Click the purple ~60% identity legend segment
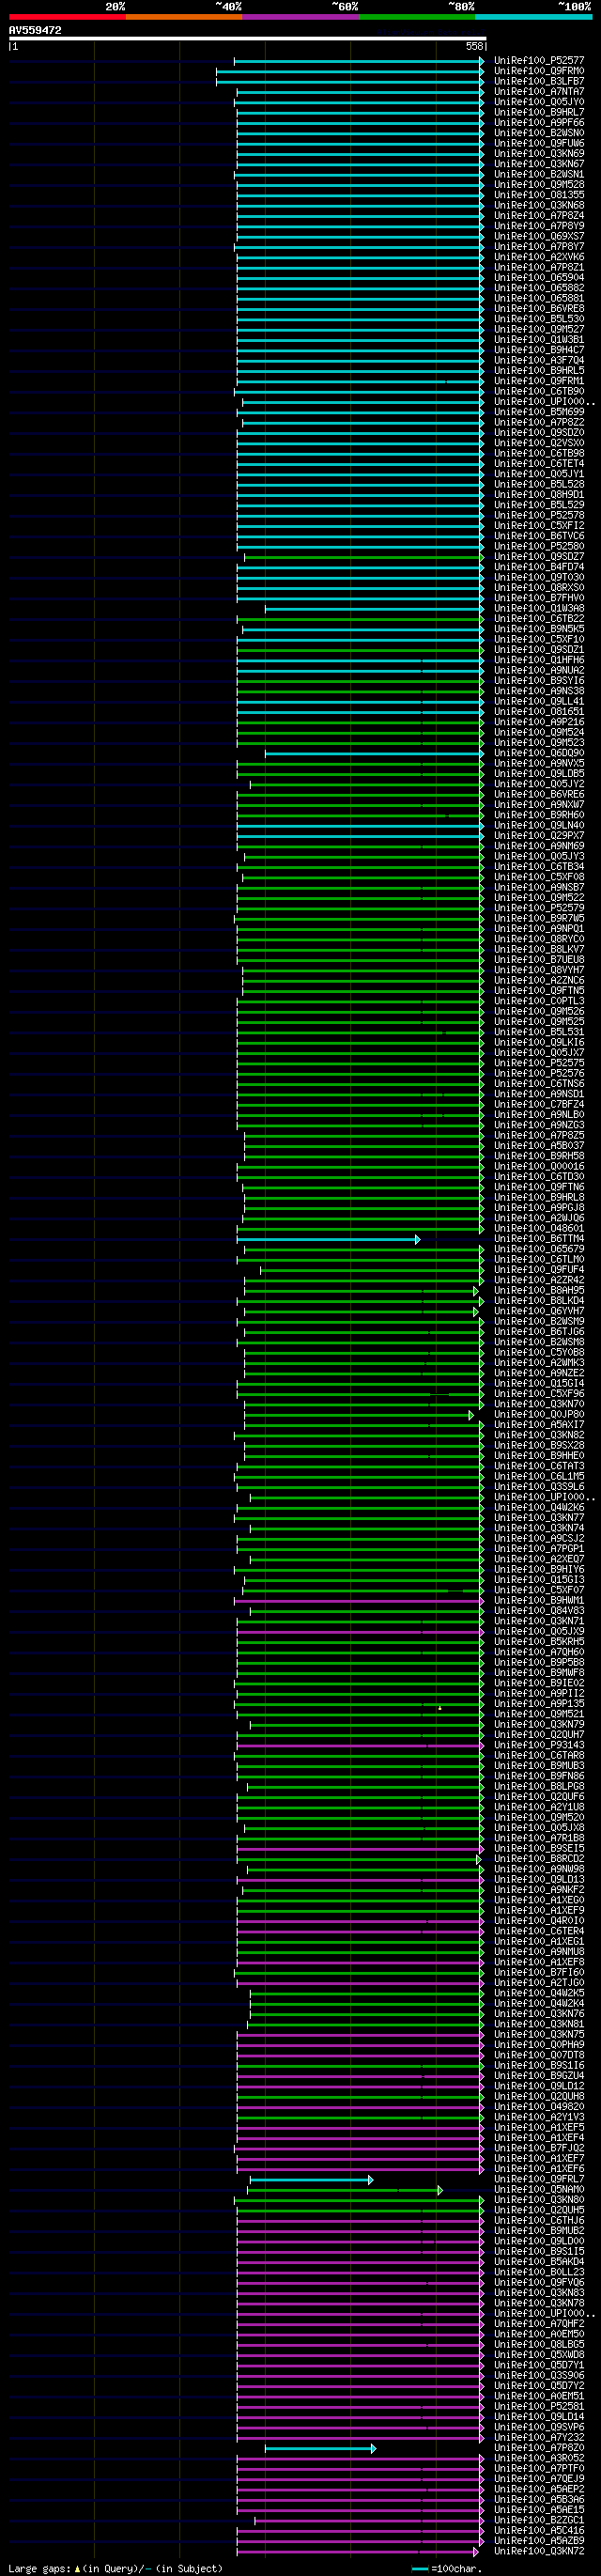This screenshot has height=2576, width=601. coord(300,17)
